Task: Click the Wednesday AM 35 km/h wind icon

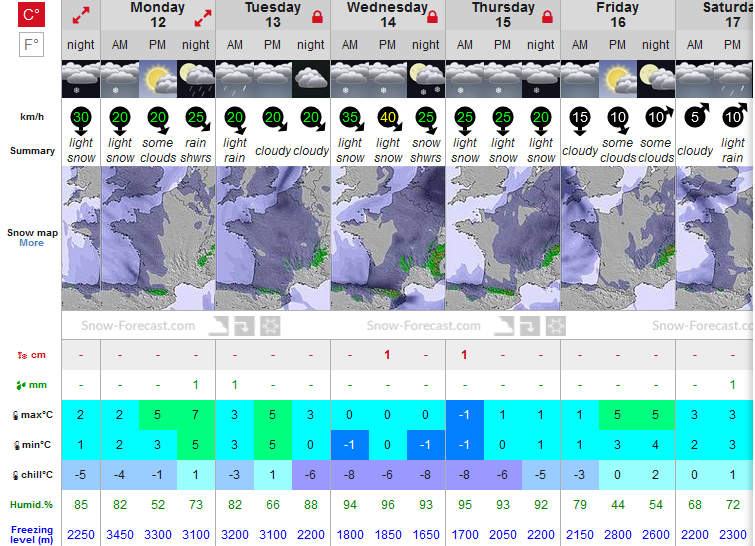Action: click(351, 119)
